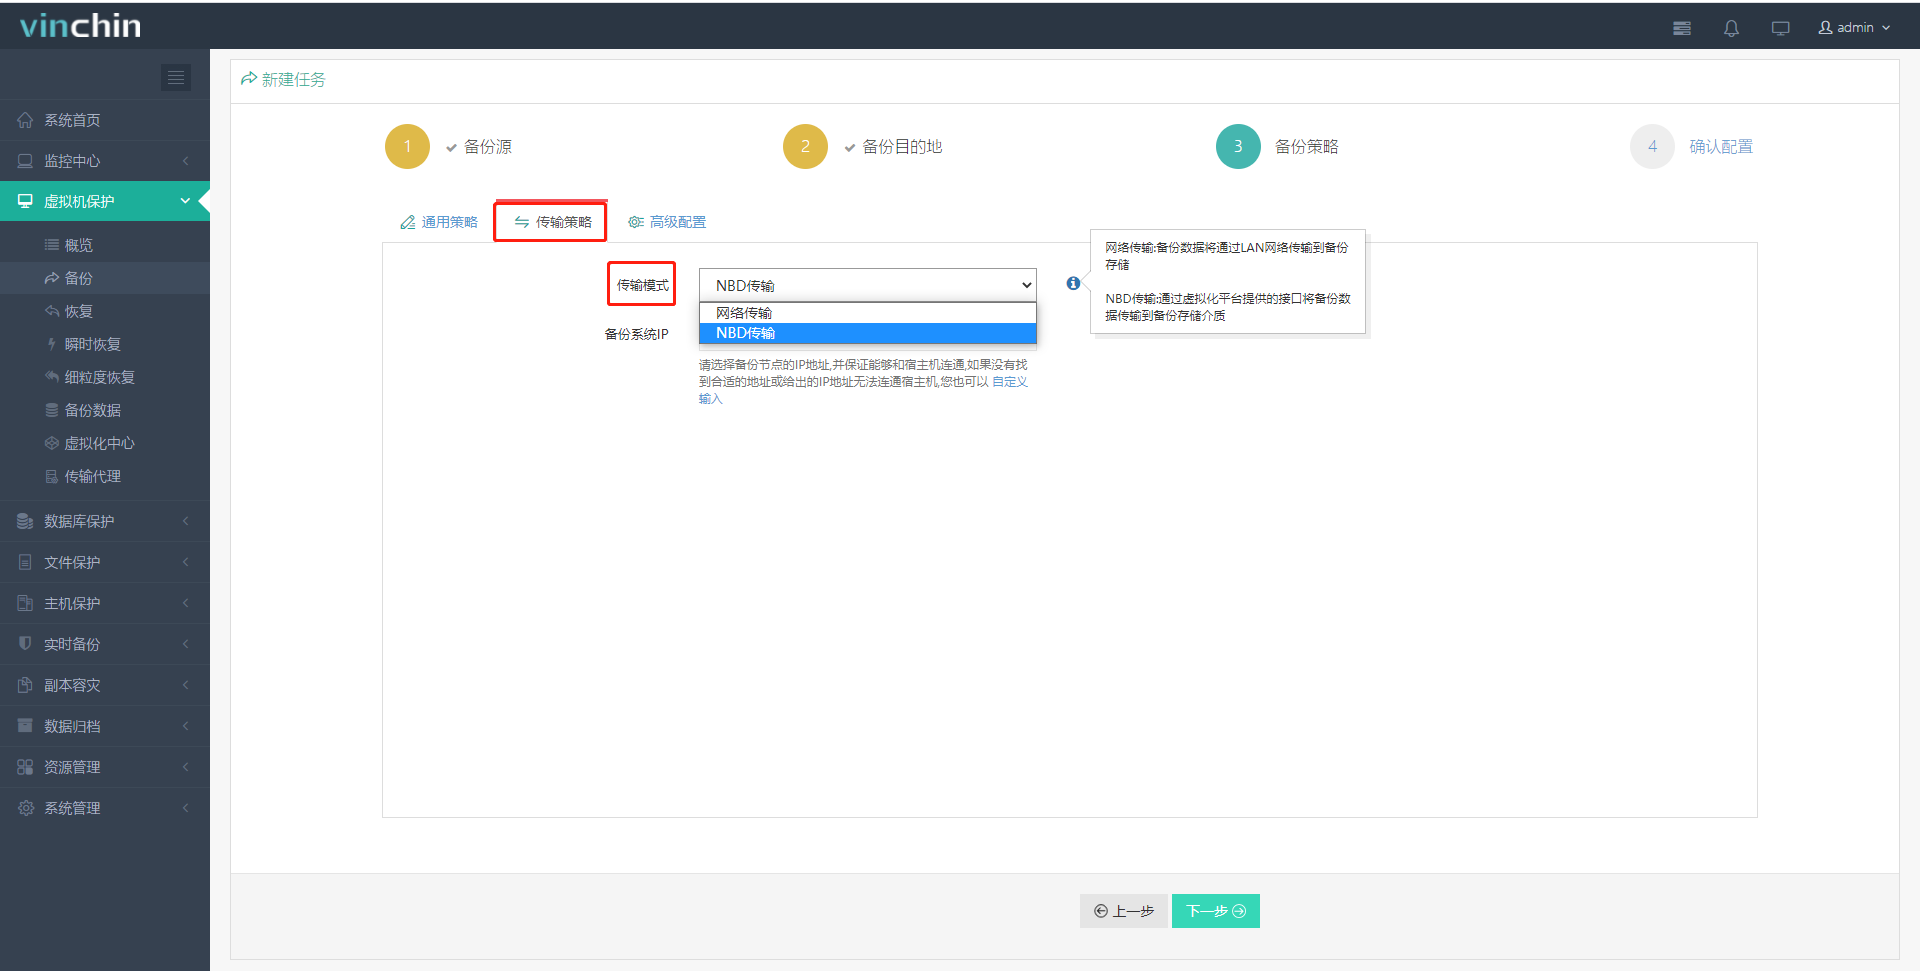Switch to the 通用策略 tab
This screenshot has width=1920, height=971.
pyautogui.click(x=439, y=222)
